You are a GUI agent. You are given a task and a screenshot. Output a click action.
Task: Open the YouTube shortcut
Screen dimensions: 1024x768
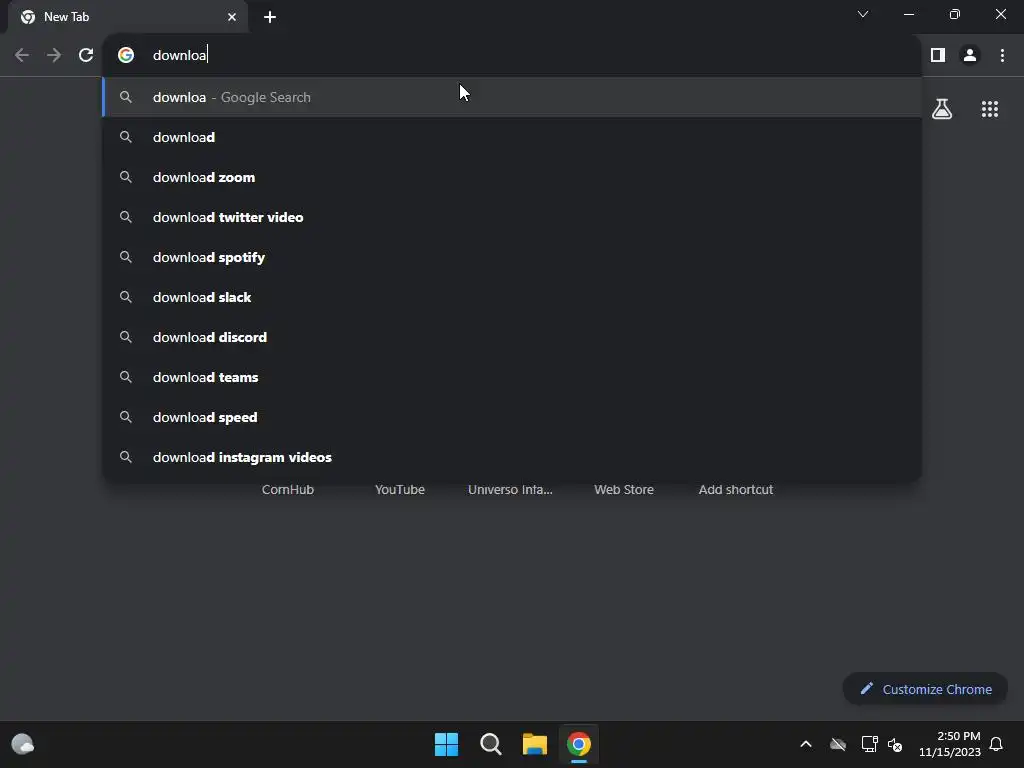point(400,489)
